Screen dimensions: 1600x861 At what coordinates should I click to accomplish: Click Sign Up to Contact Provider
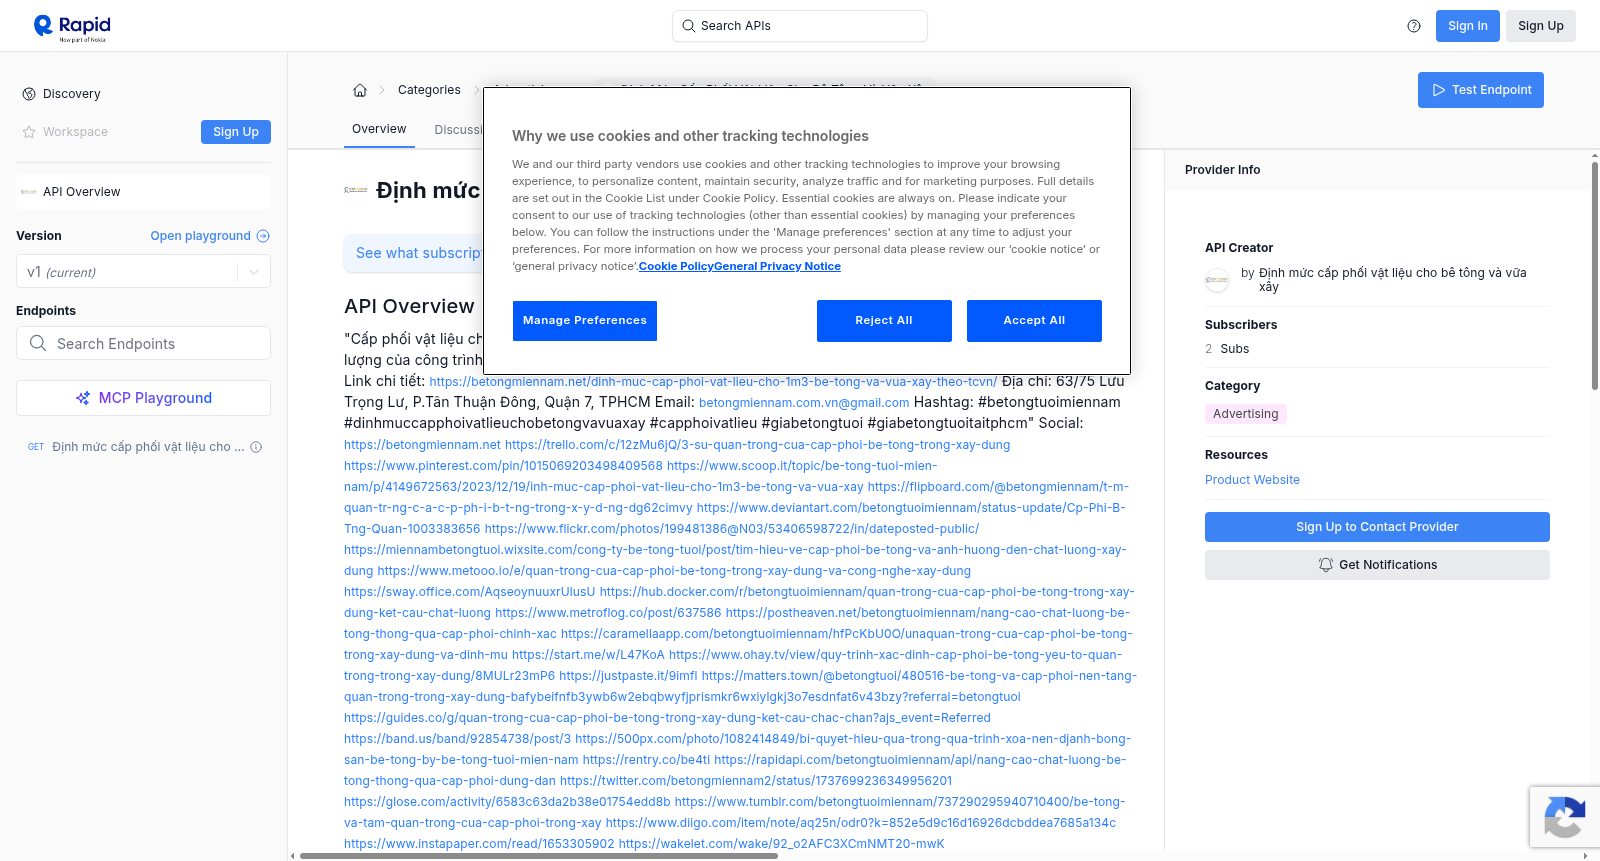tap(1377, 527)
